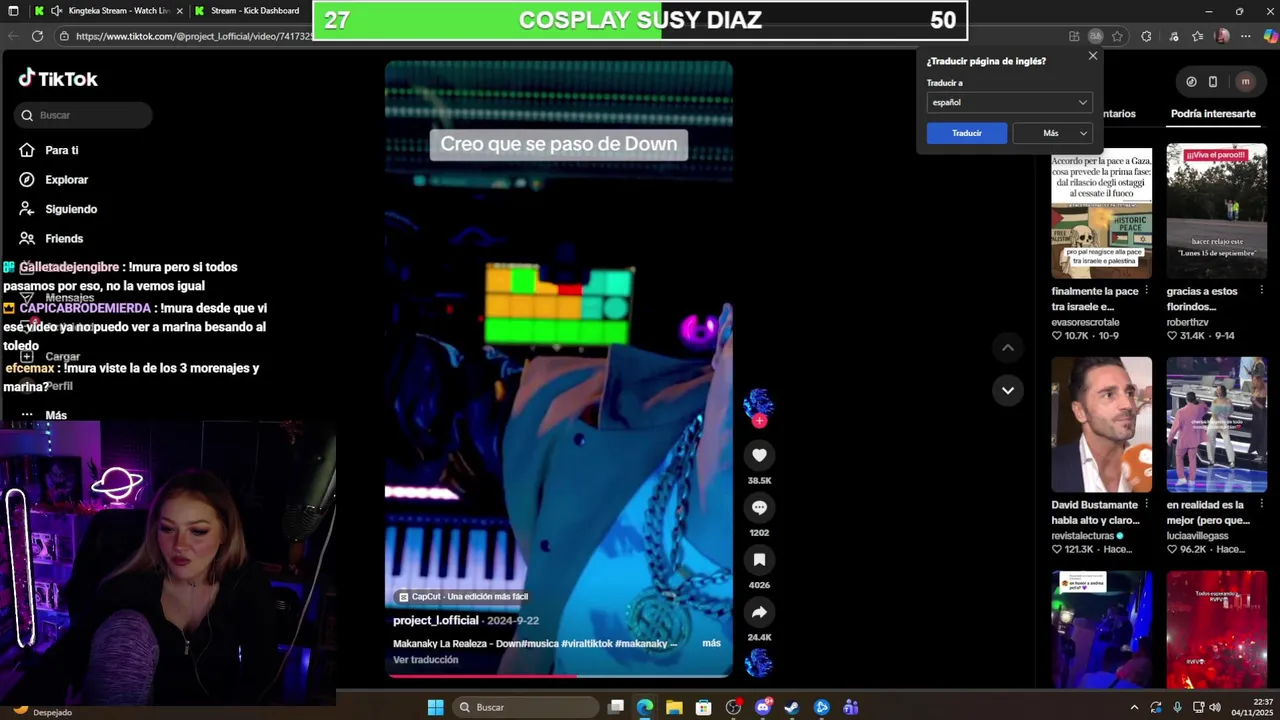1280x720 pixels.
Task: Like the TikTok video with heart icon
Action: [x=759, y=455]
